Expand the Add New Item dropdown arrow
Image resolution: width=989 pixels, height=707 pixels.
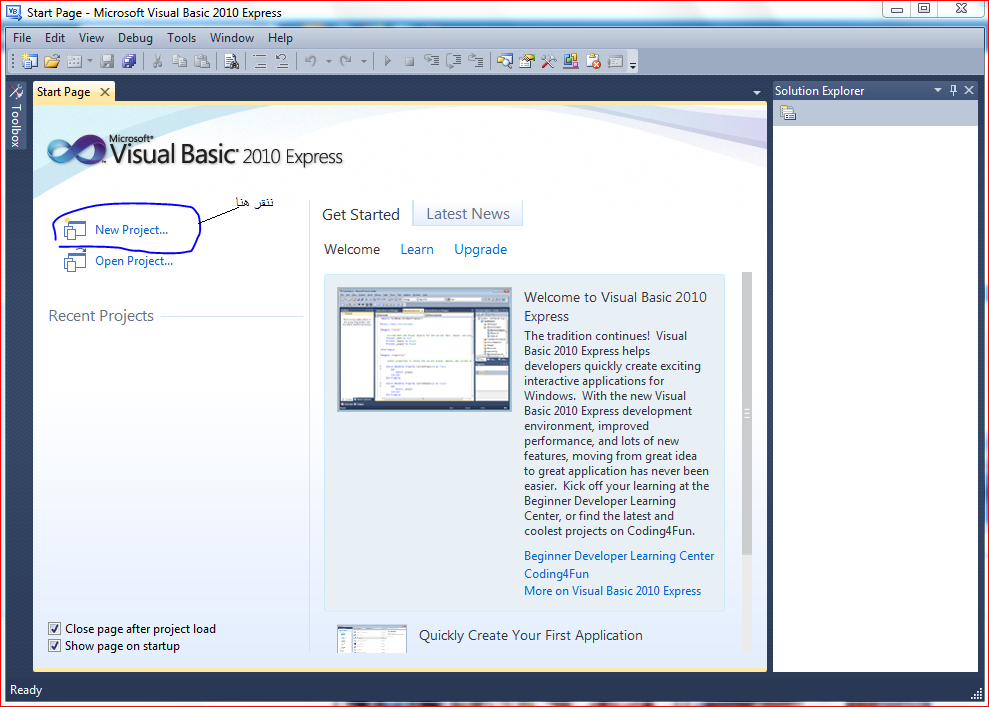(90, 61)
